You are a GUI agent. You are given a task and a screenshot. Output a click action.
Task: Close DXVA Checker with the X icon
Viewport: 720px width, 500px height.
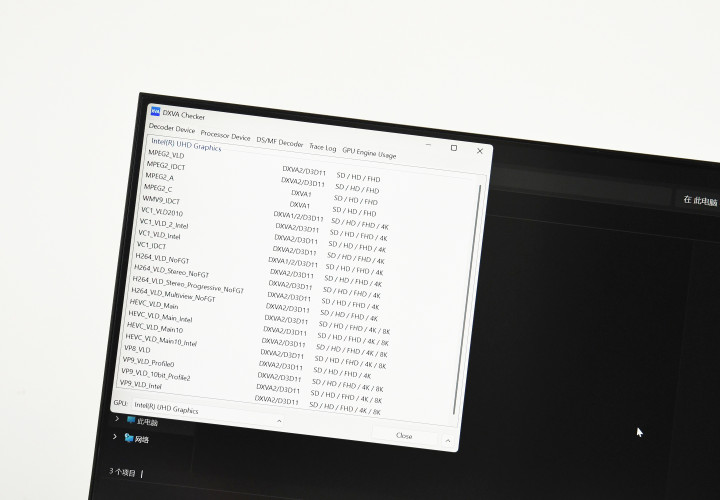point(480,151)
